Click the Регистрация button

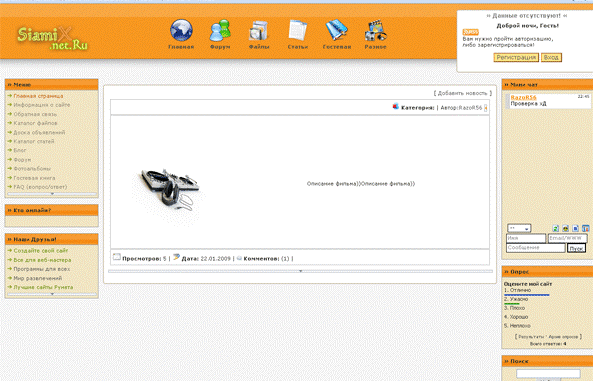[516, 57]
